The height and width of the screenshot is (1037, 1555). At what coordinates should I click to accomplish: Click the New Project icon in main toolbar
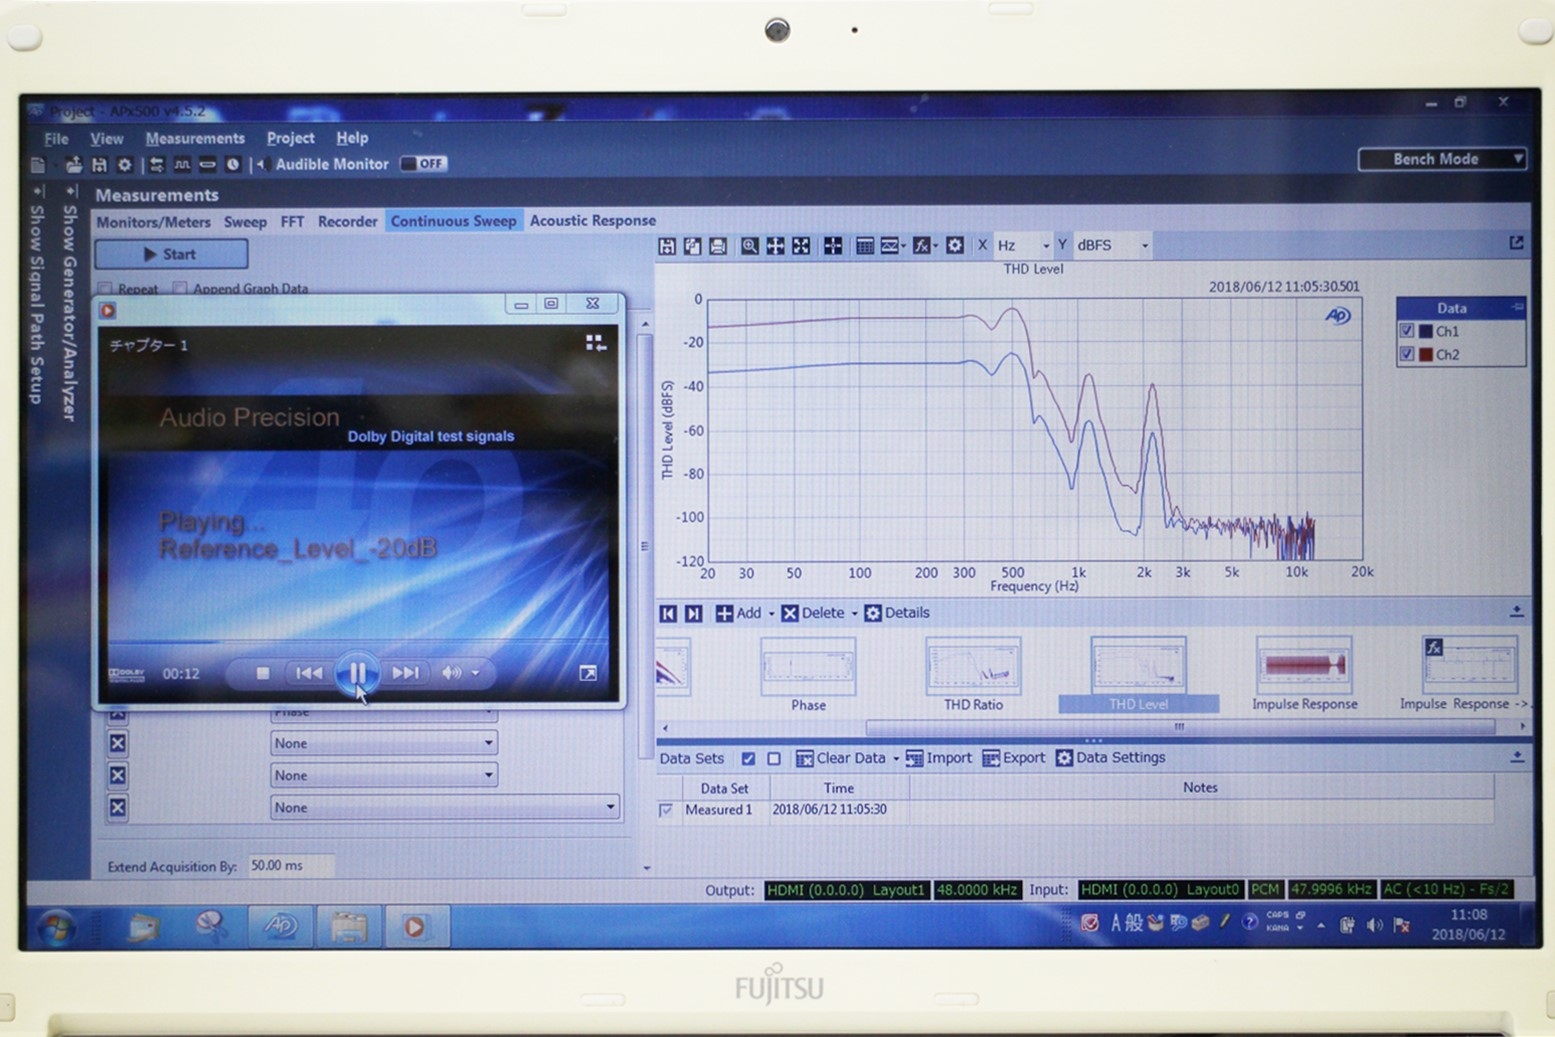click(x=38, y=165)
